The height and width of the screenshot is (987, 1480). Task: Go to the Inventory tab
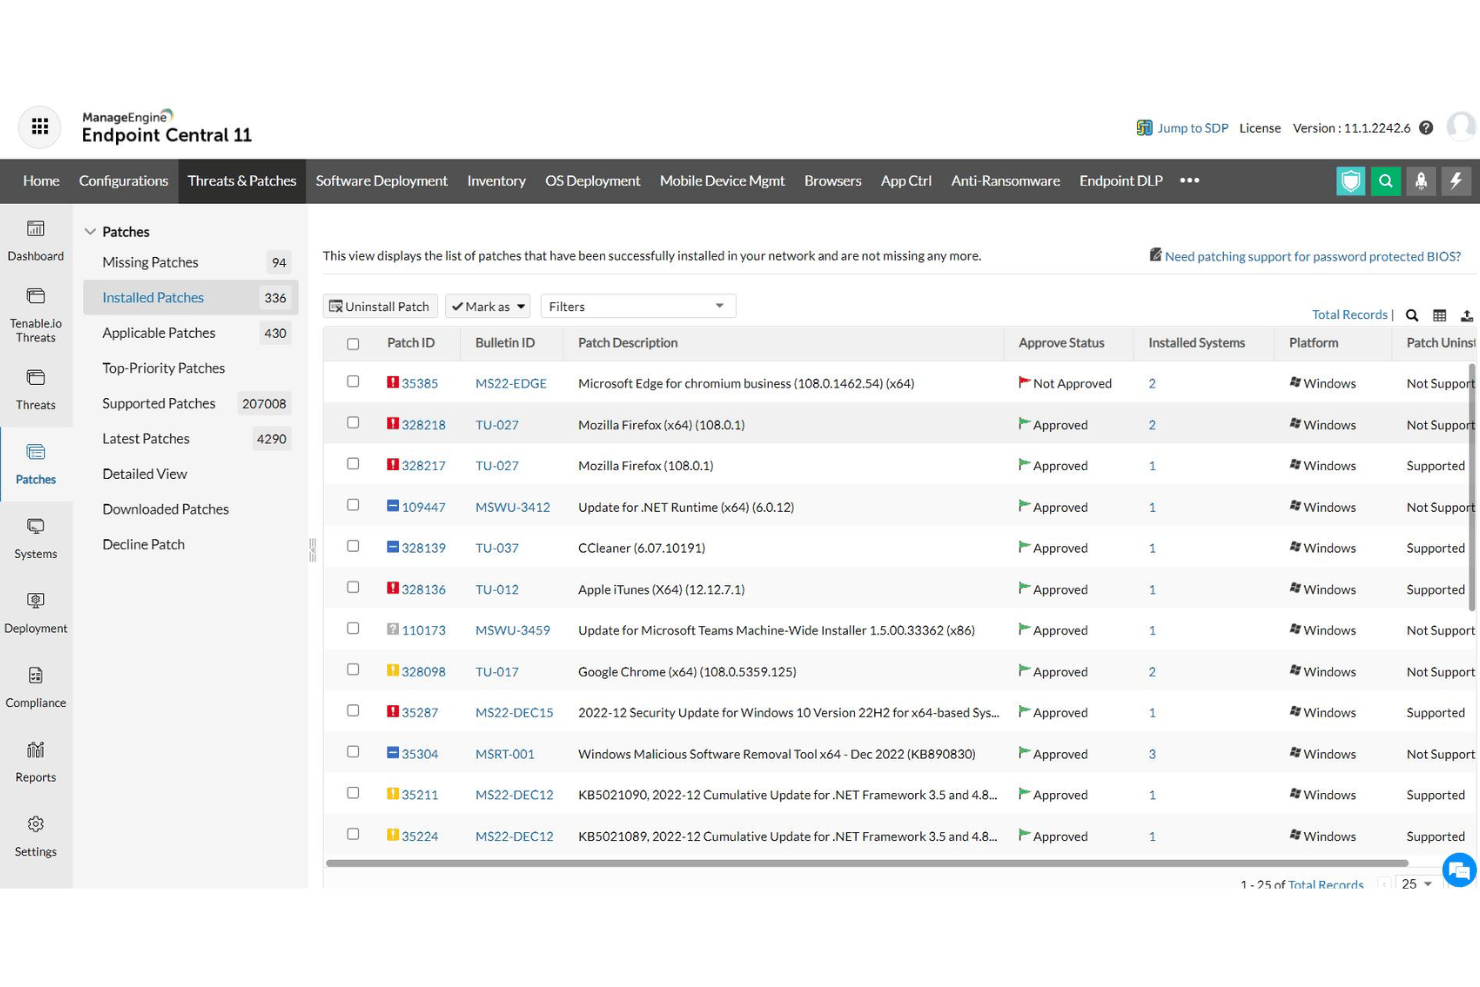coord(496,181)
